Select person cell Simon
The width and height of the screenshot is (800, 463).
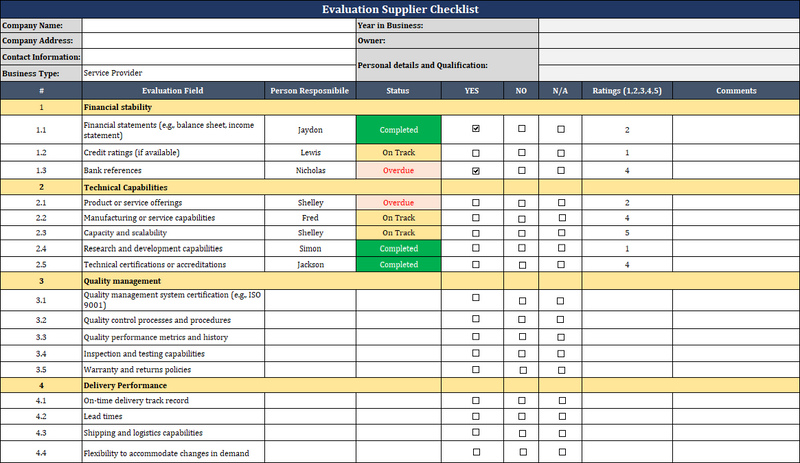(310, 249)
